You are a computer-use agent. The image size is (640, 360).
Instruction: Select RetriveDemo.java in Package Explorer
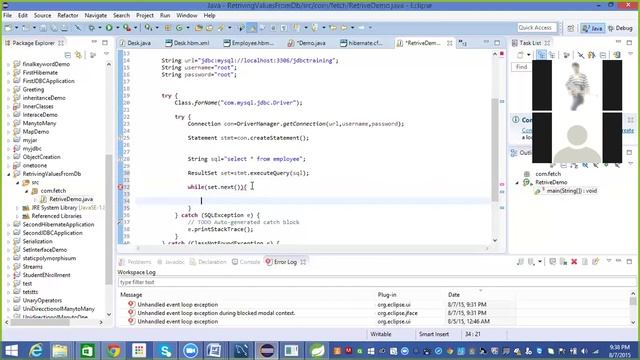(x=71, y=199)
